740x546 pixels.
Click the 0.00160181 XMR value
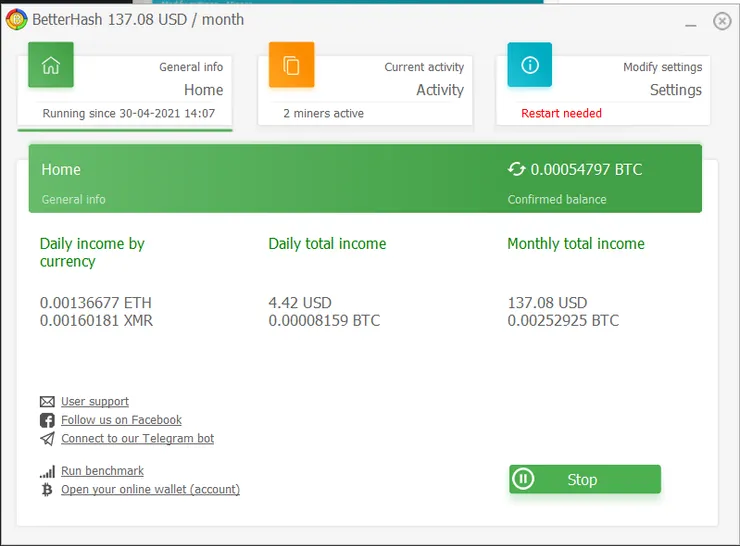click(96, 320)
